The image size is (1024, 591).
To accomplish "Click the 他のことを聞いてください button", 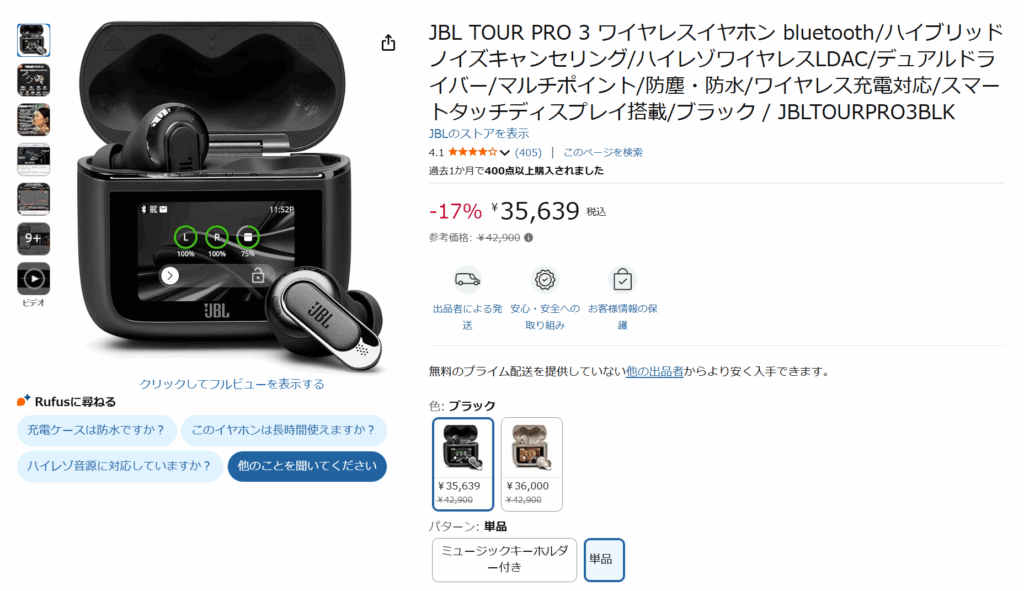I will click(x=307, y=466).
